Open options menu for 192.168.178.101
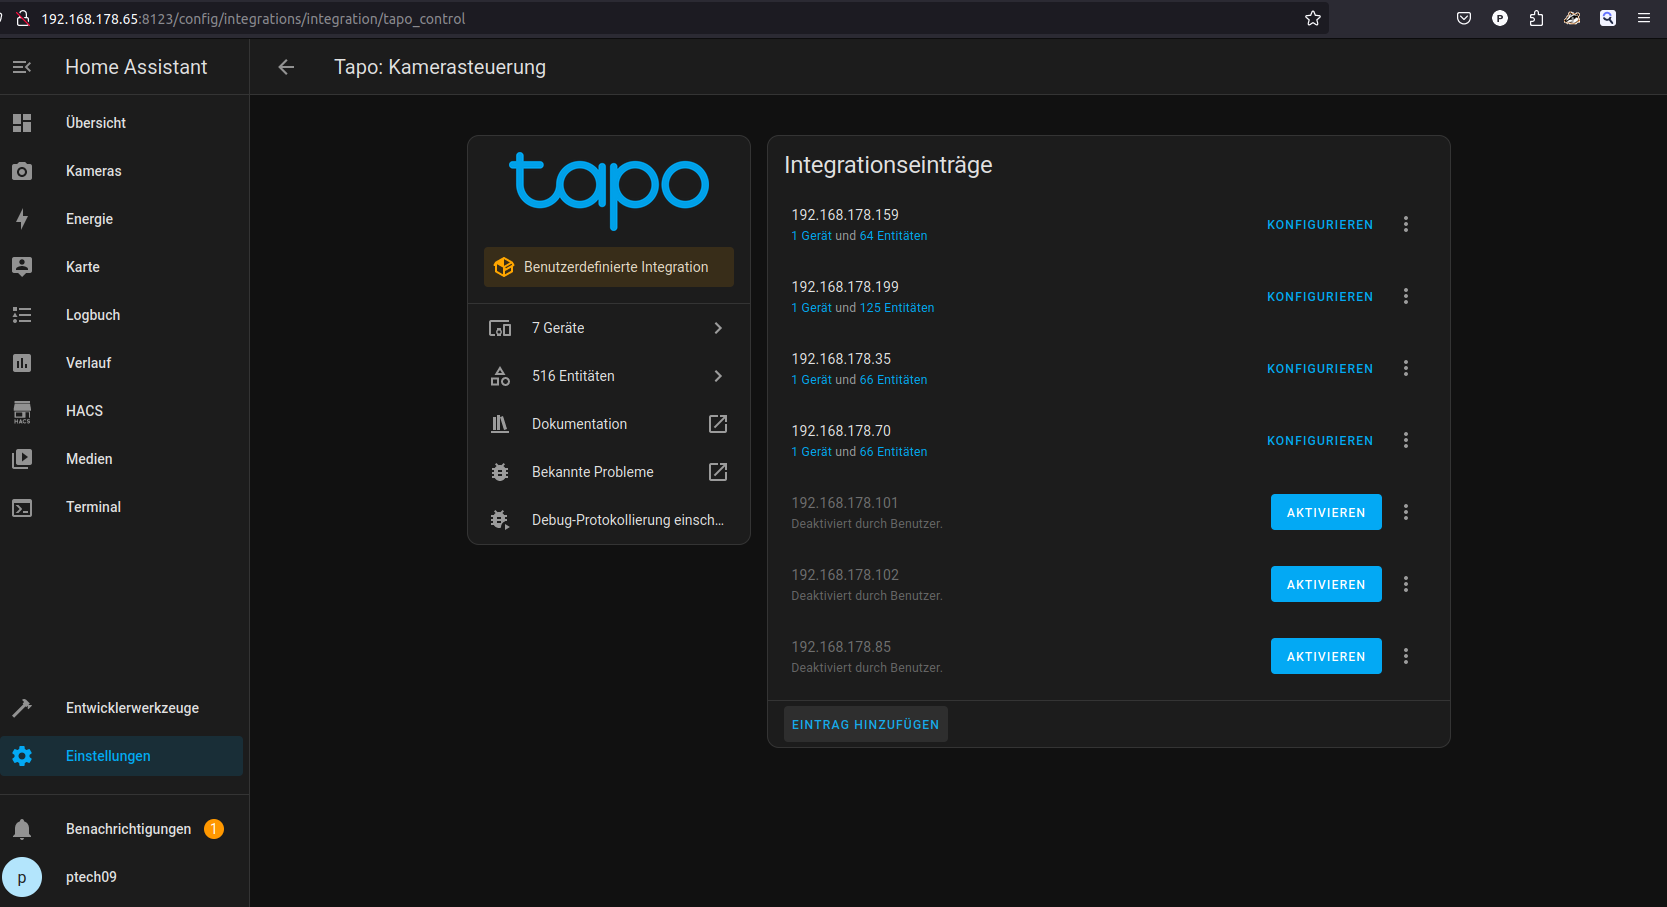 pos(1406,512)
